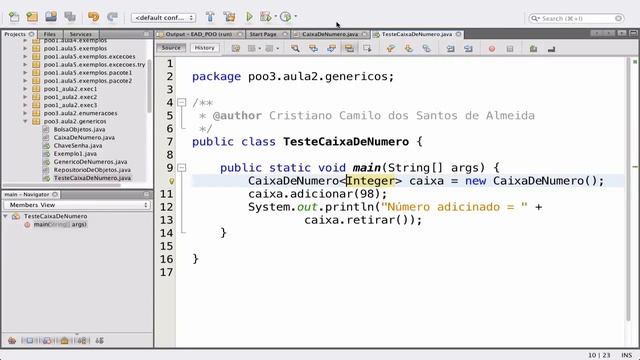Collapse the poo3.aula2.genericos package

(x=25, y=121)
